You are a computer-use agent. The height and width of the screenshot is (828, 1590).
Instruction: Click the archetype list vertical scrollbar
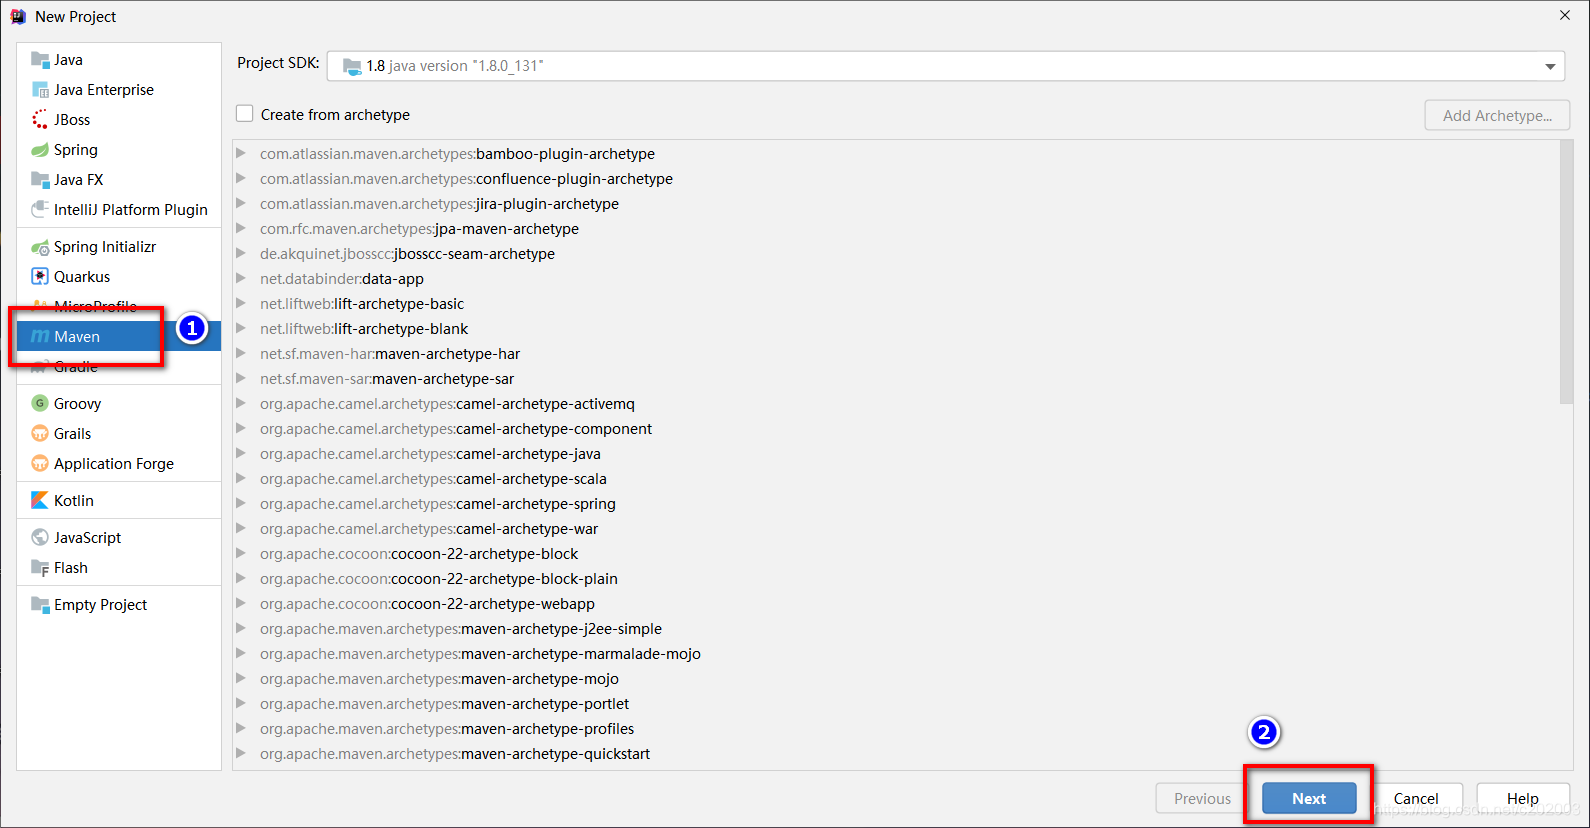click(1566, 272)
